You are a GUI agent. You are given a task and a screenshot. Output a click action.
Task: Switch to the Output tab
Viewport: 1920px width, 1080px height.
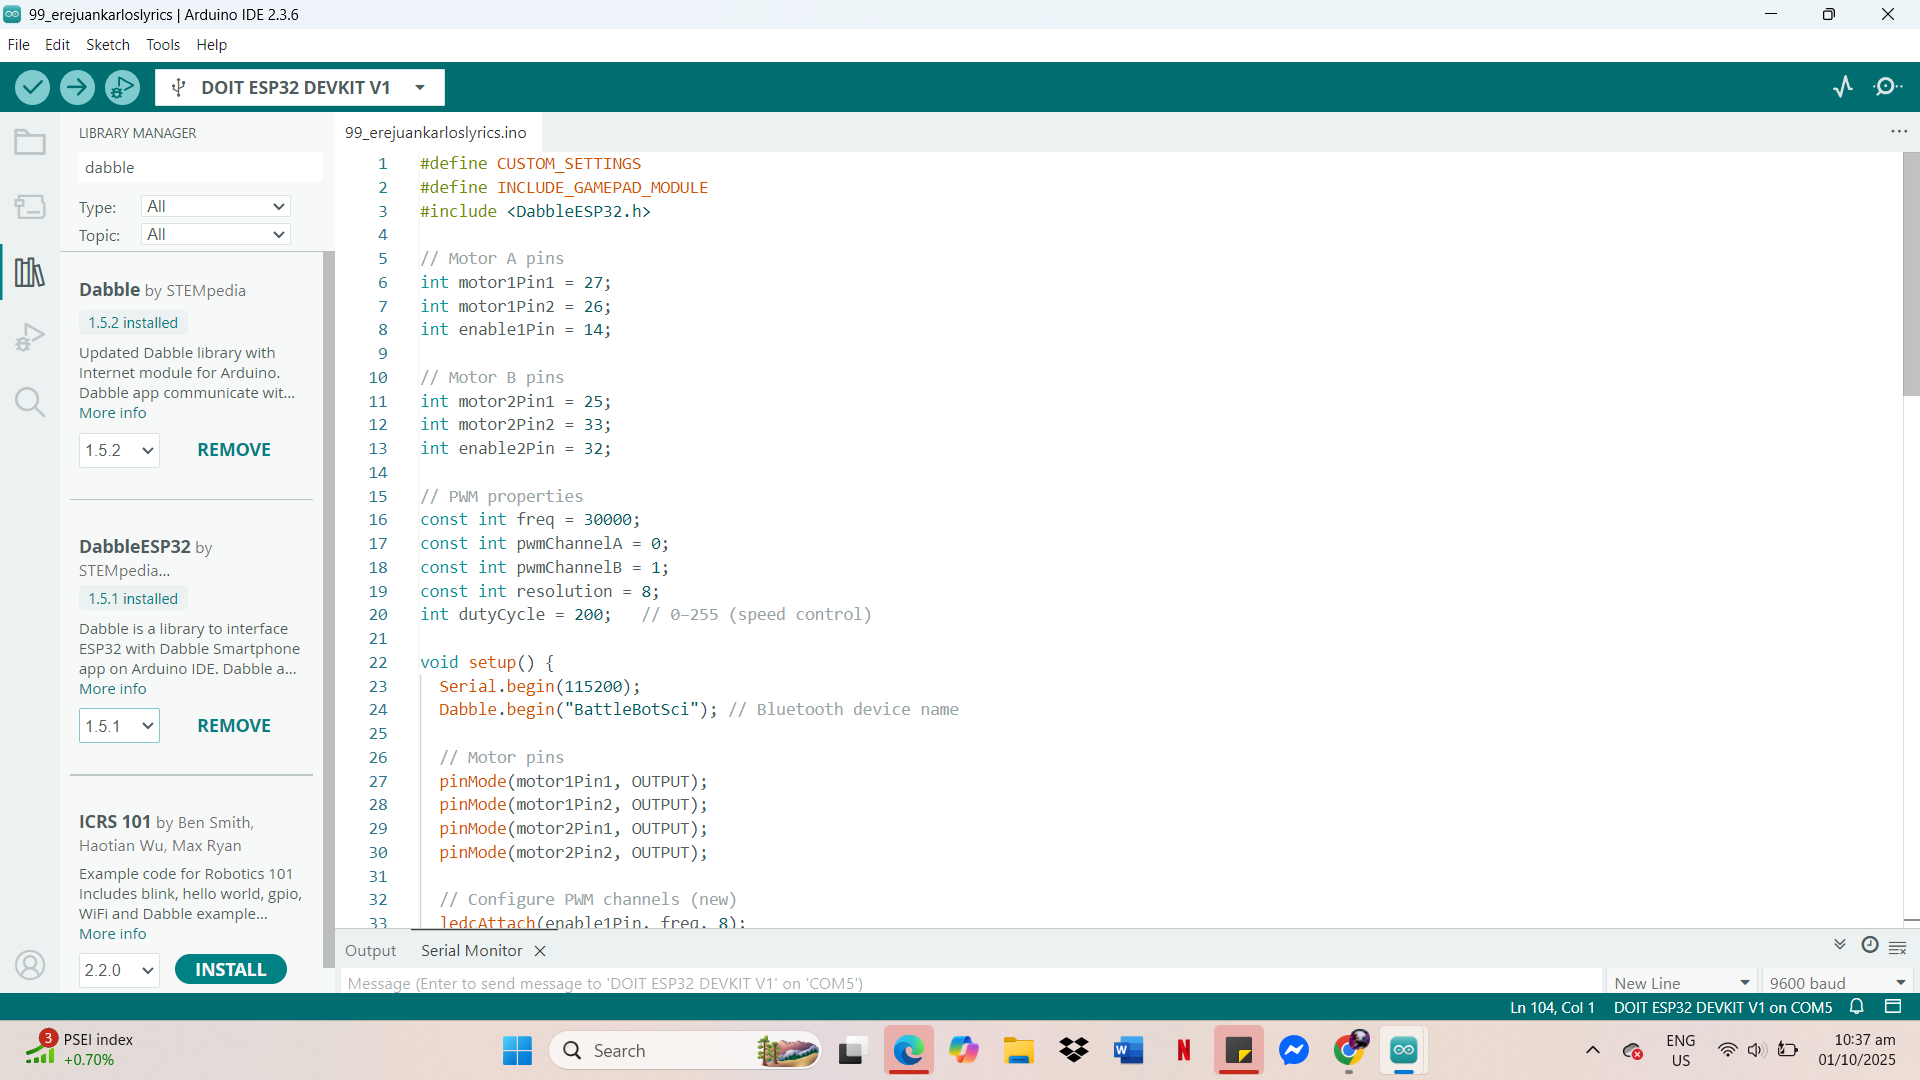(x=370, y=951)
